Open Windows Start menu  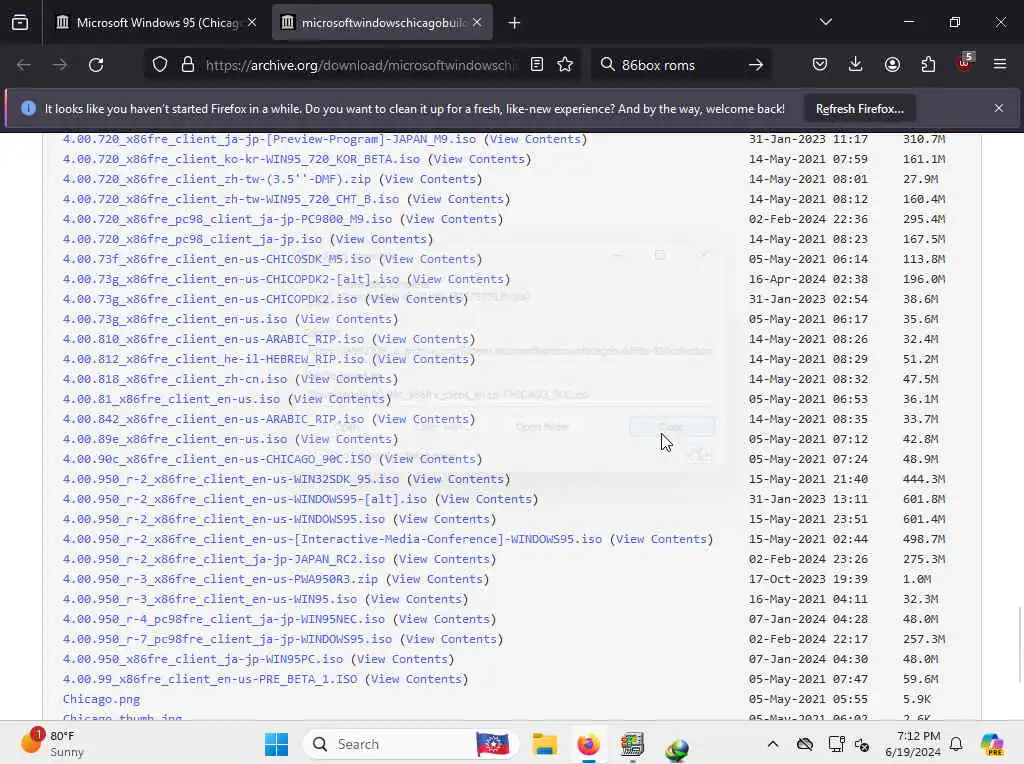coord(277,744)
